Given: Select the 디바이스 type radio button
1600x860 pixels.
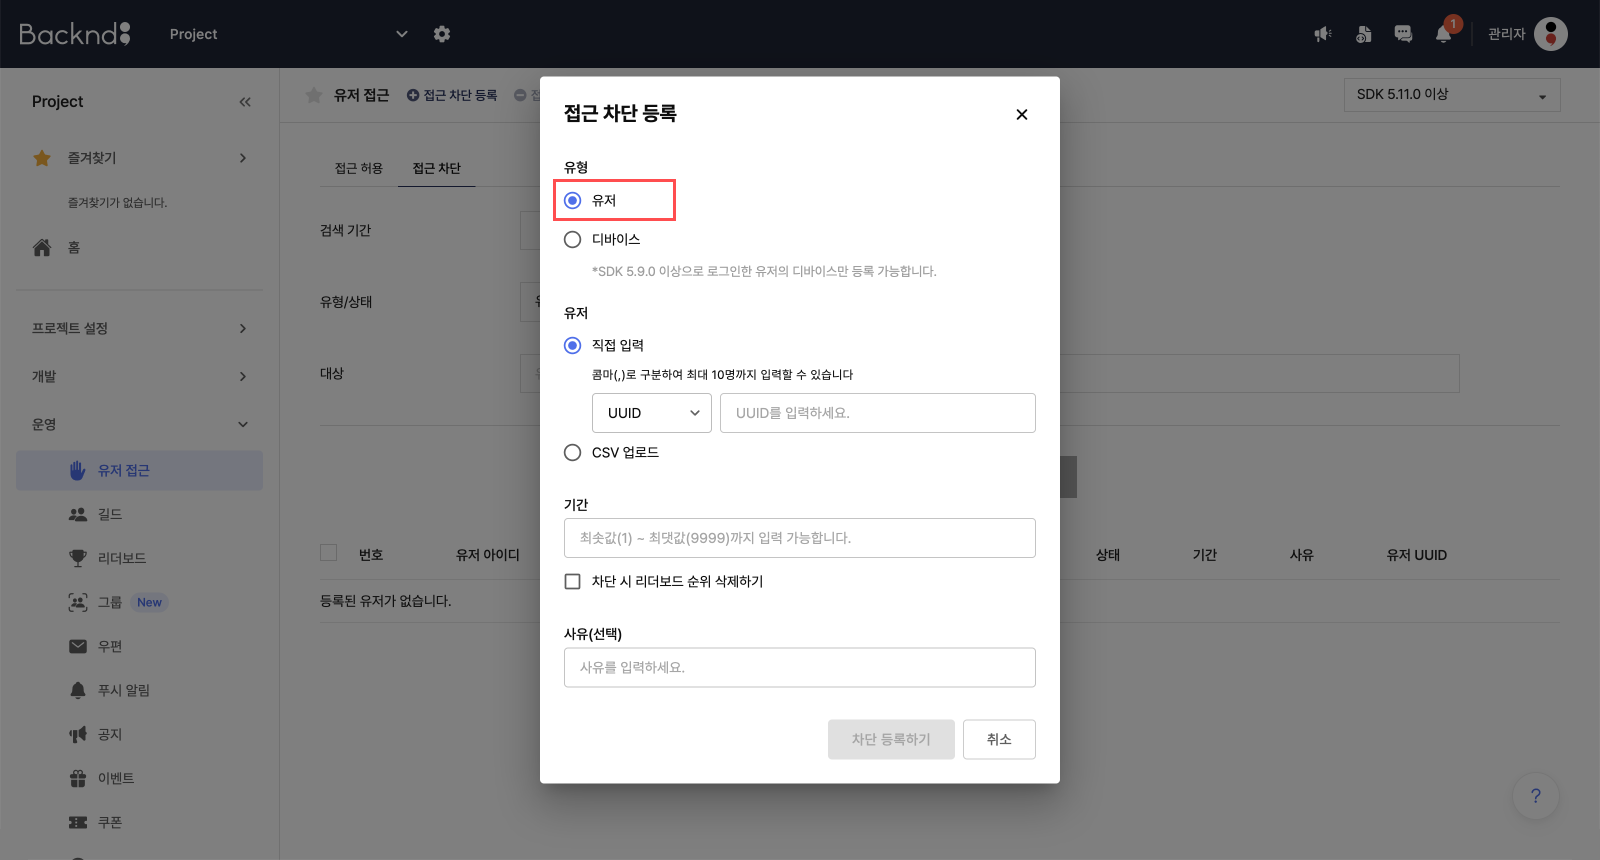Looking at the screenshot, I should (x=573, y=239).
